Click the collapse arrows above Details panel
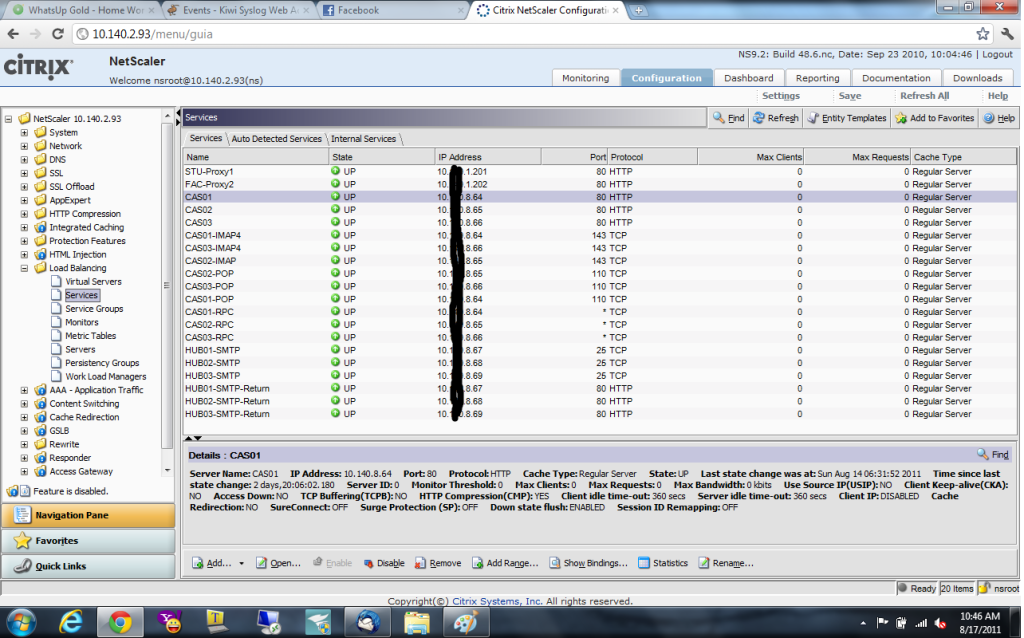Viewport: 1024px width, 638px height. (x=193, y=438)
